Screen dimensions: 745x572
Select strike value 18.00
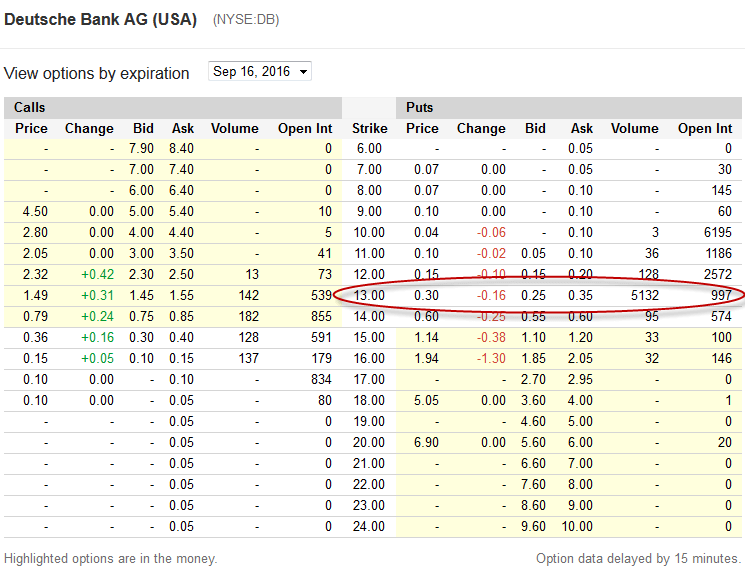click(x=369, y=400)
